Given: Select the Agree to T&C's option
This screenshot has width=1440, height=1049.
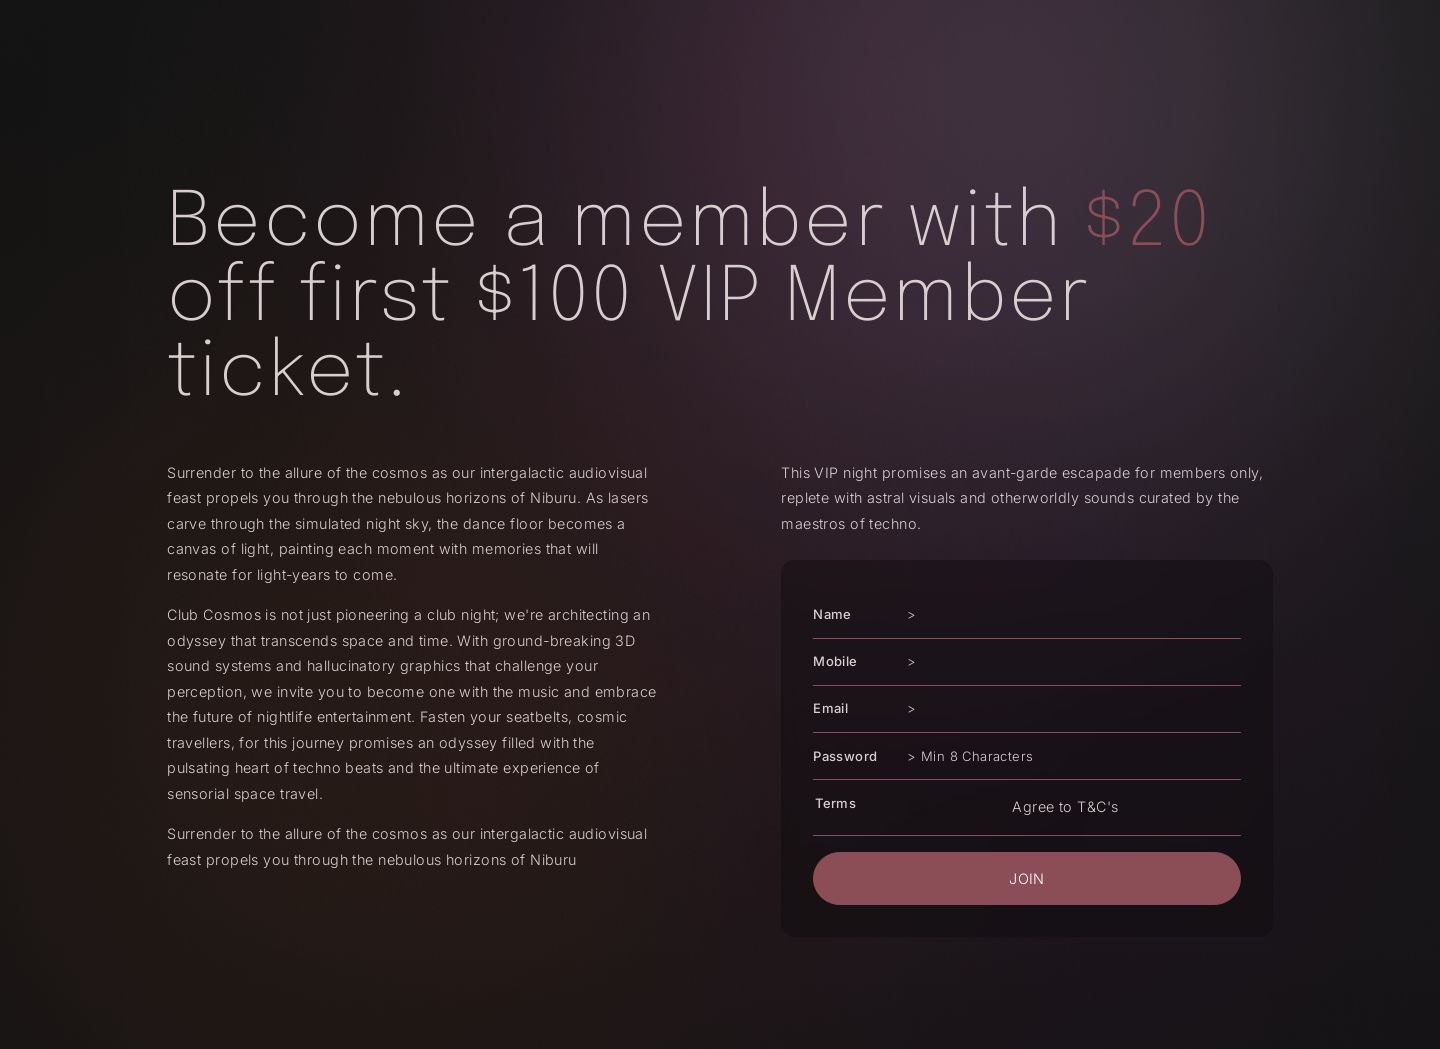Looking at the screenshot, I should [x=1064, y=807].
